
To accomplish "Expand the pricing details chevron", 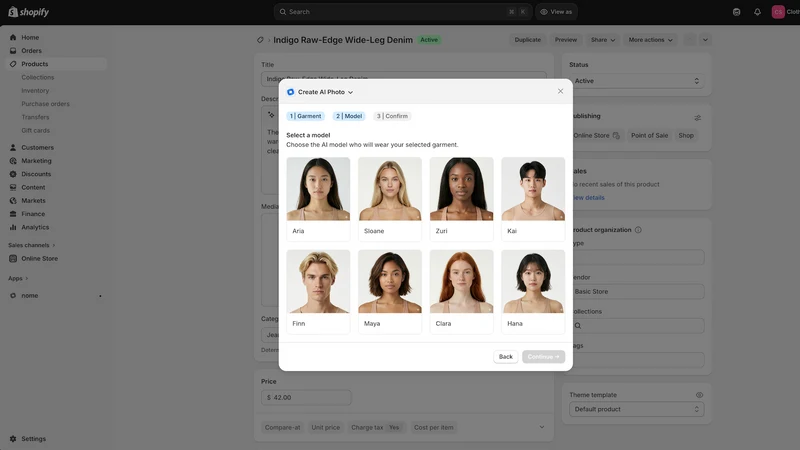I will [542, 428].
